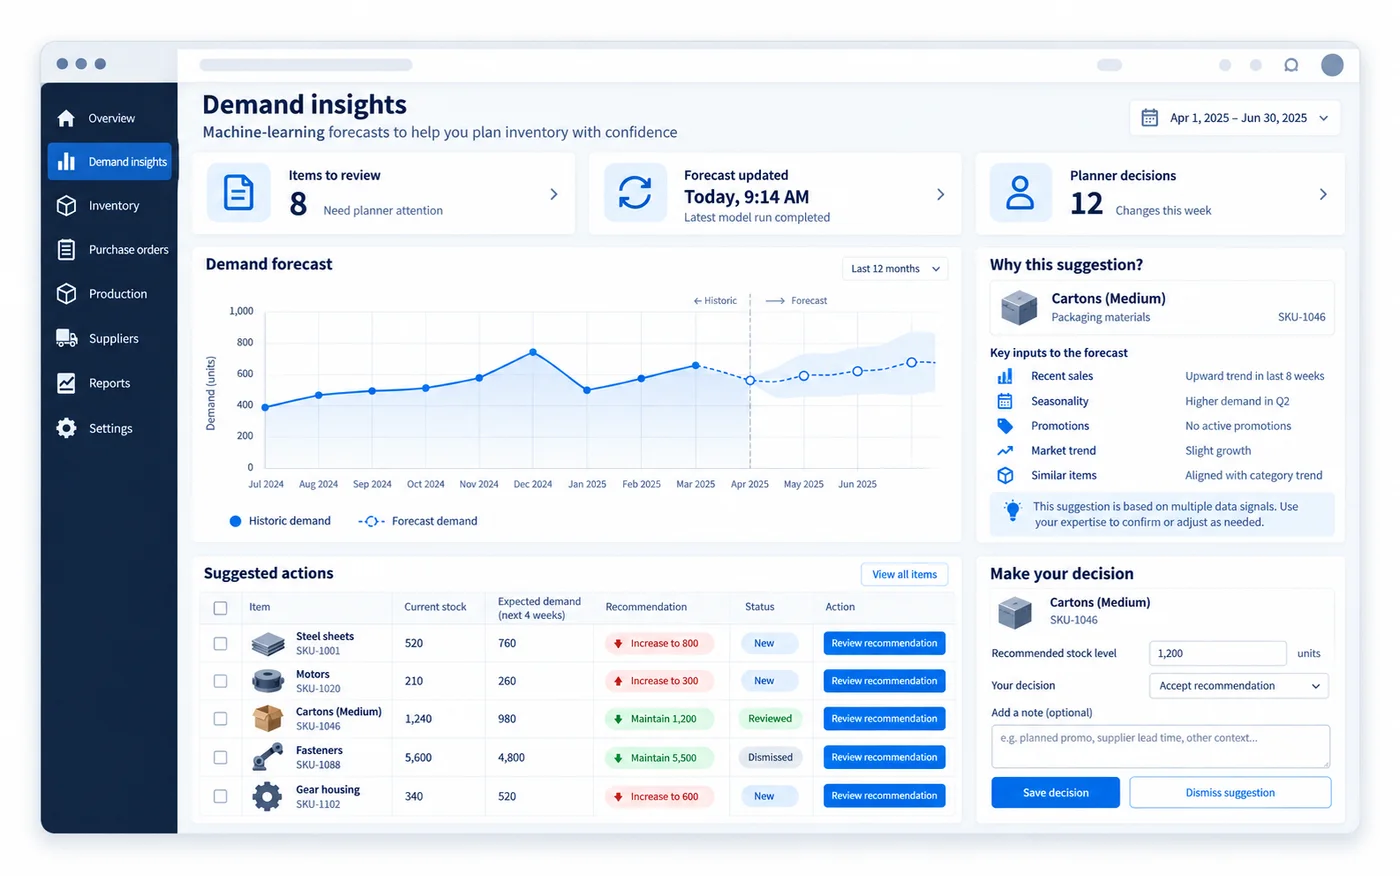
Task: Click the Production cube icon in sidebar
Action: coord(66,294)
